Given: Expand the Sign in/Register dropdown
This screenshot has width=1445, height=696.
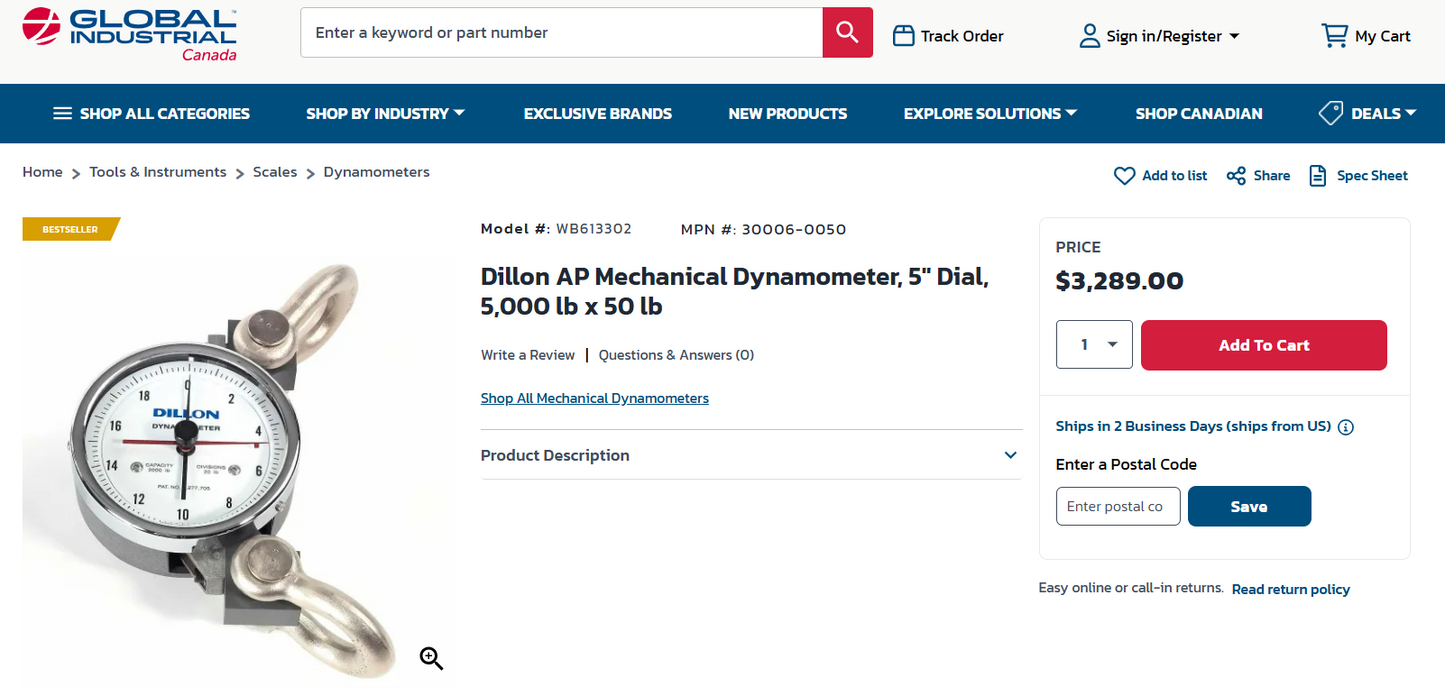Looking at the screenshot, I should click(1235, 35).
